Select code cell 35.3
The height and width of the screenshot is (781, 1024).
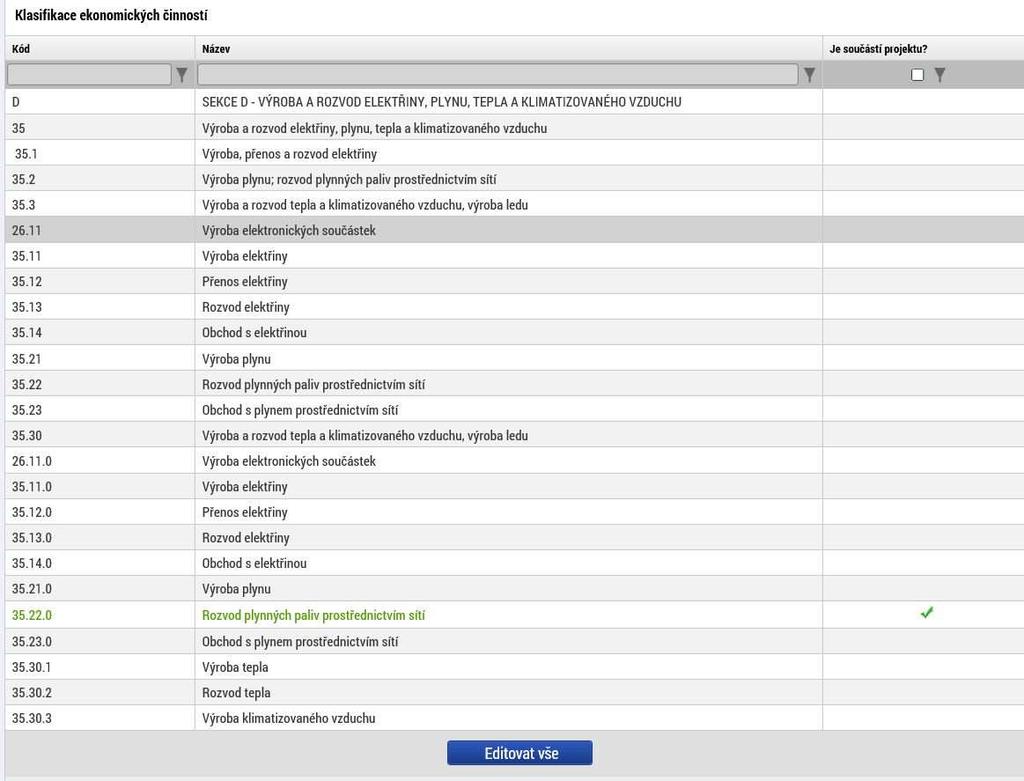pyautogui.click(x=24, y=205)
